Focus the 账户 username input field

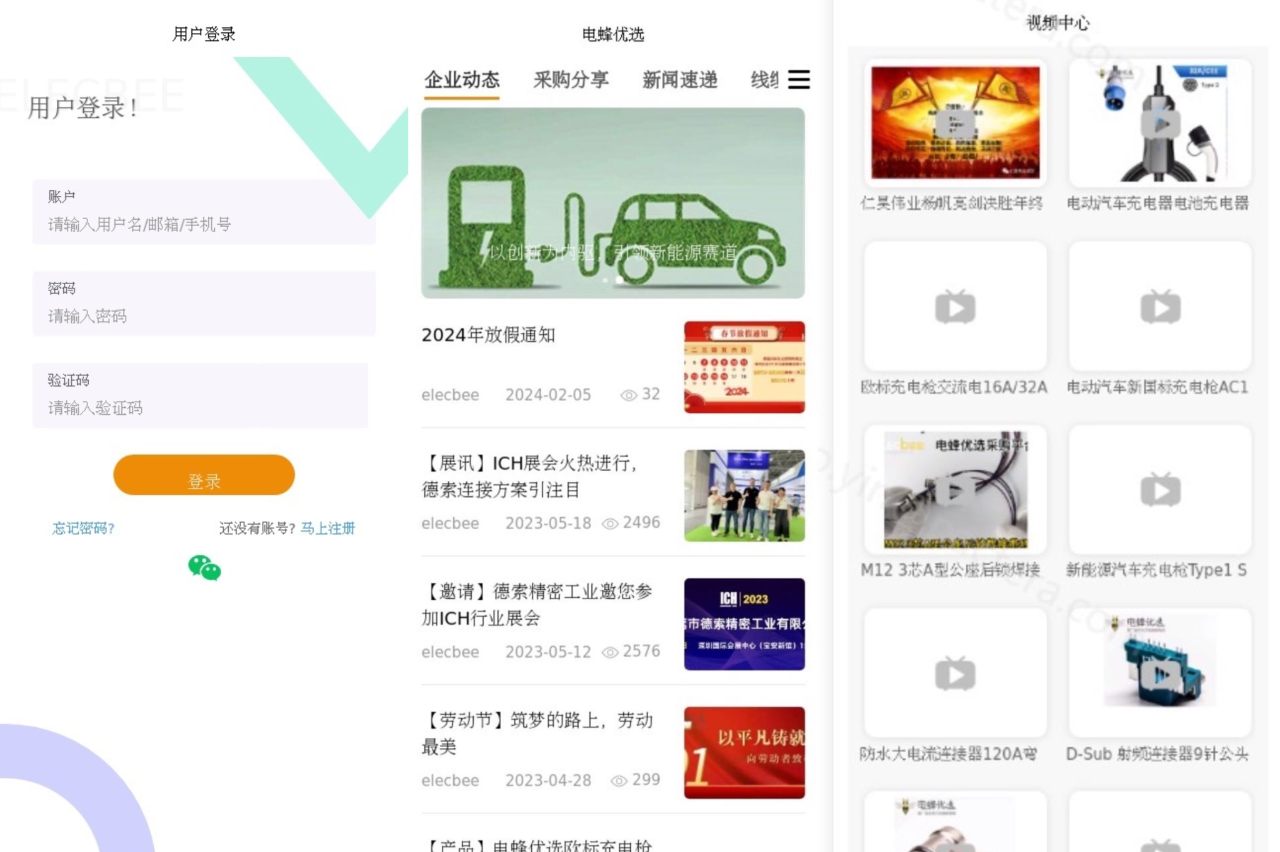pos(204,212)
